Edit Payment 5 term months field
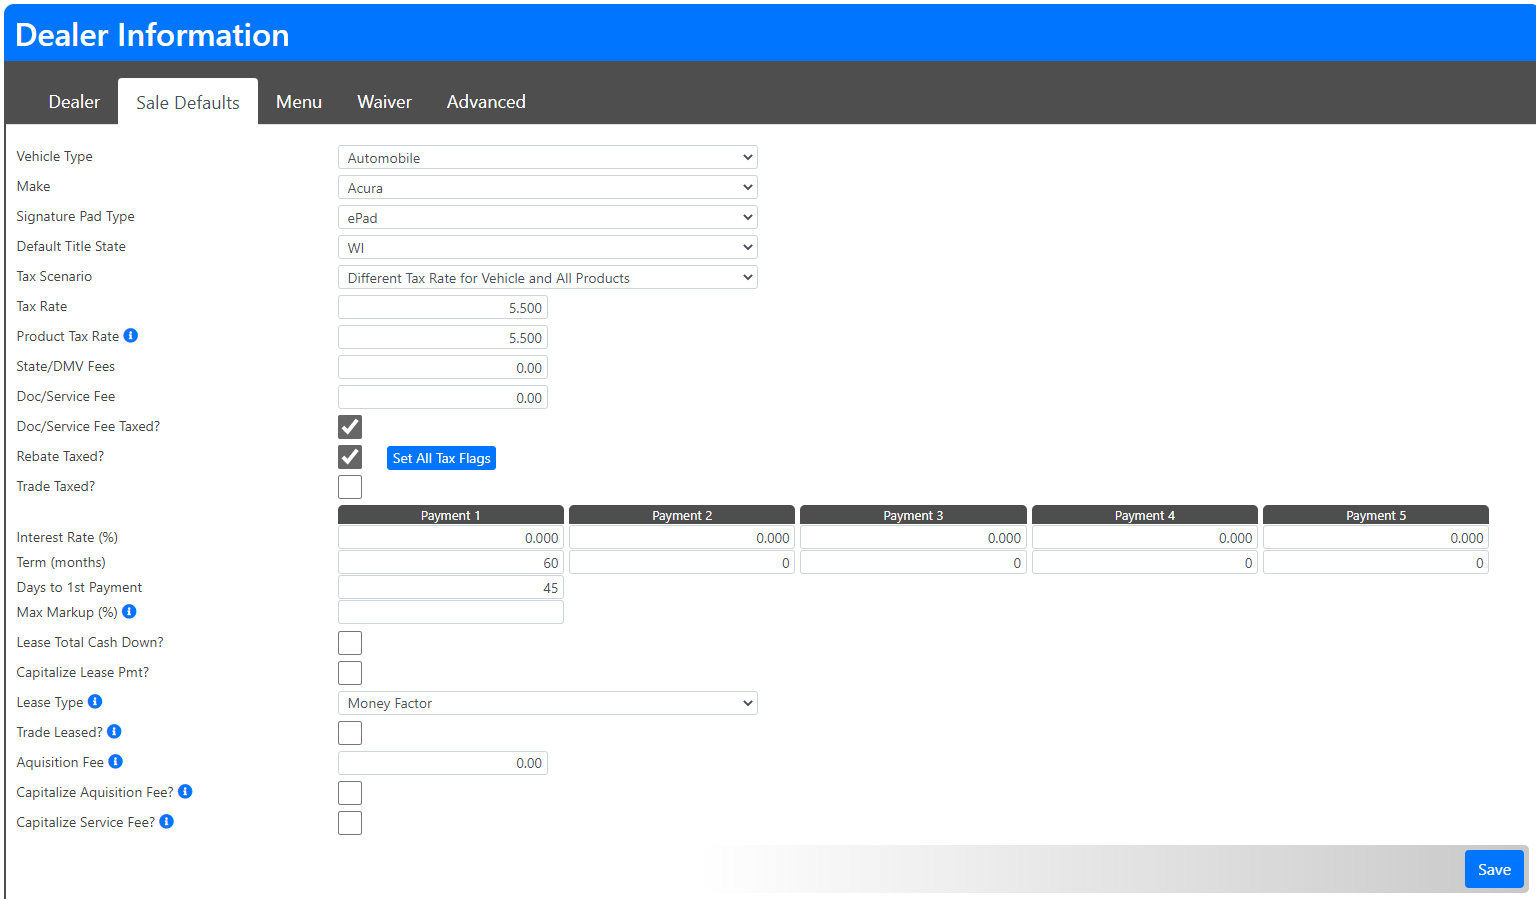 [x=1376, y=563]
